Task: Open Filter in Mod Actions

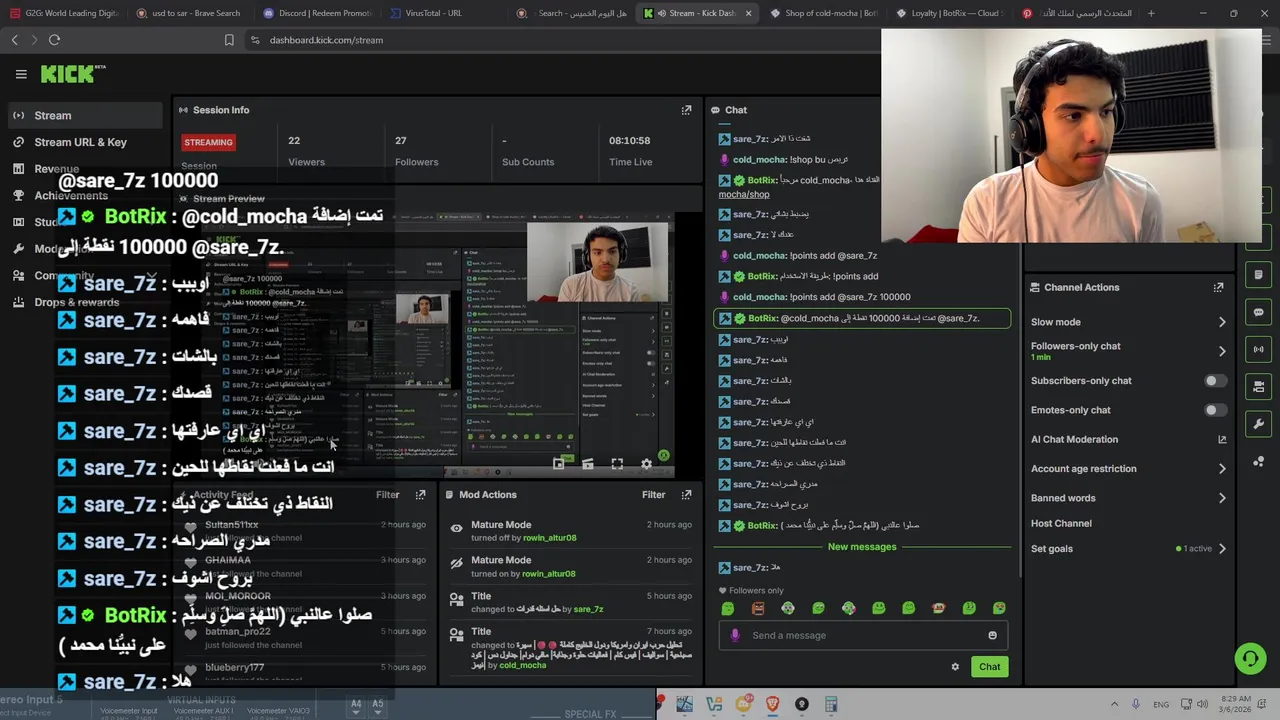Action: coord(653,494)
